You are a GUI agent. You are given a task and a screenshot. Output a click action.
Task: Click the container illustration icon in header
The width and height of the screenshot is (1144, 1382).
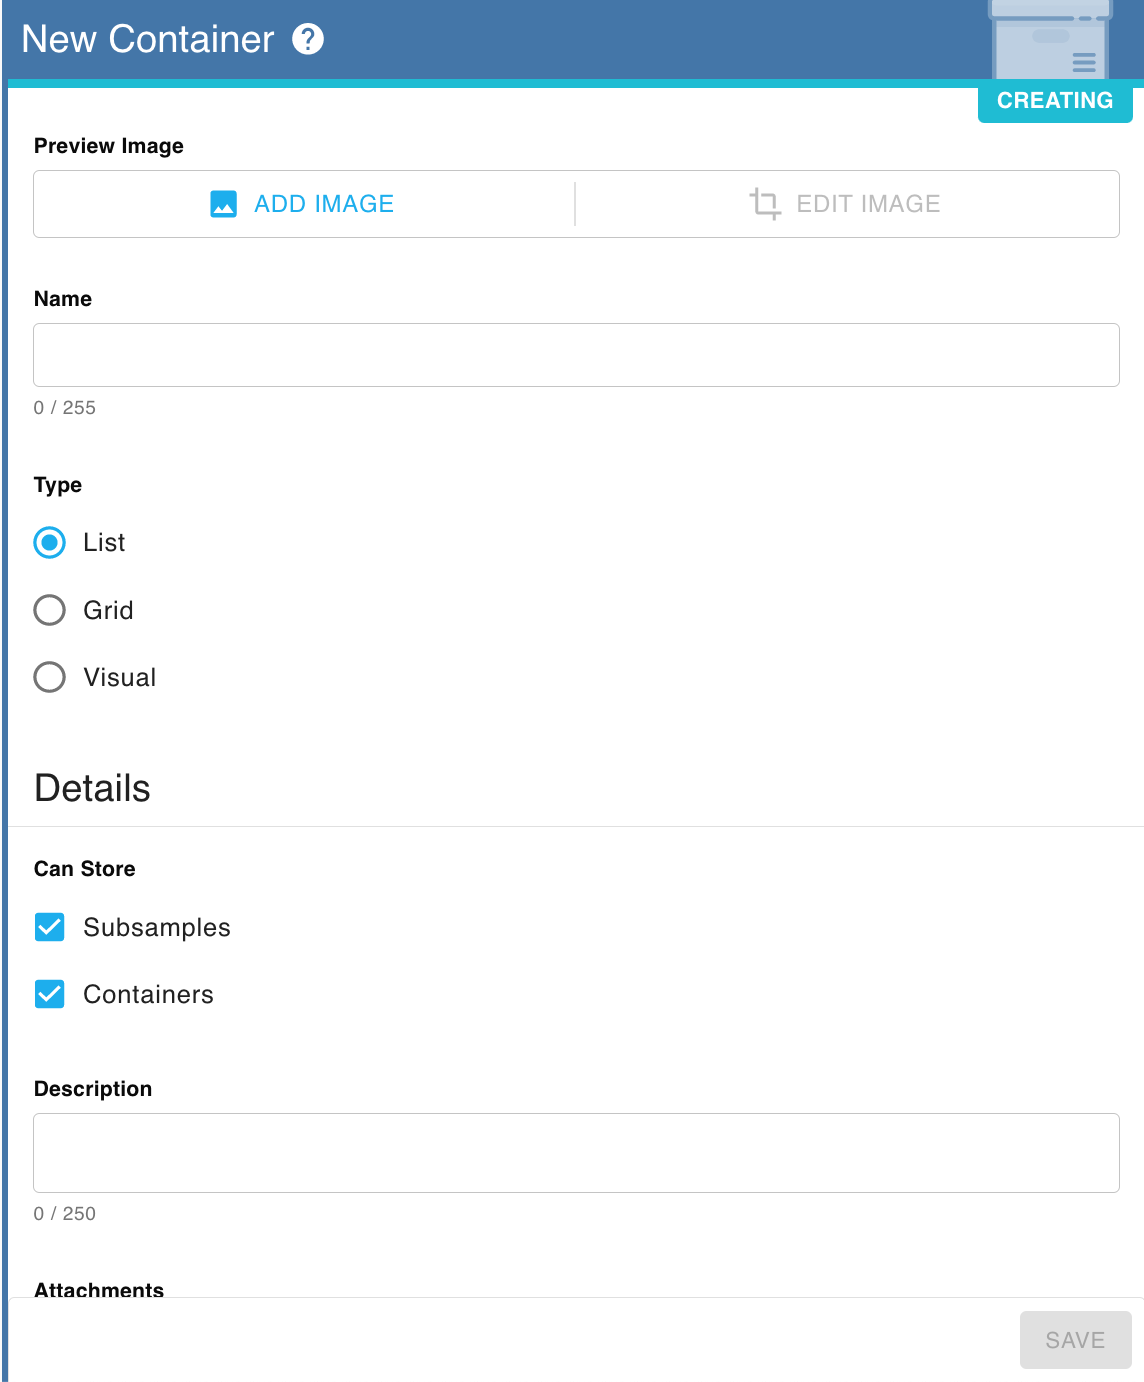point(1050,40)
